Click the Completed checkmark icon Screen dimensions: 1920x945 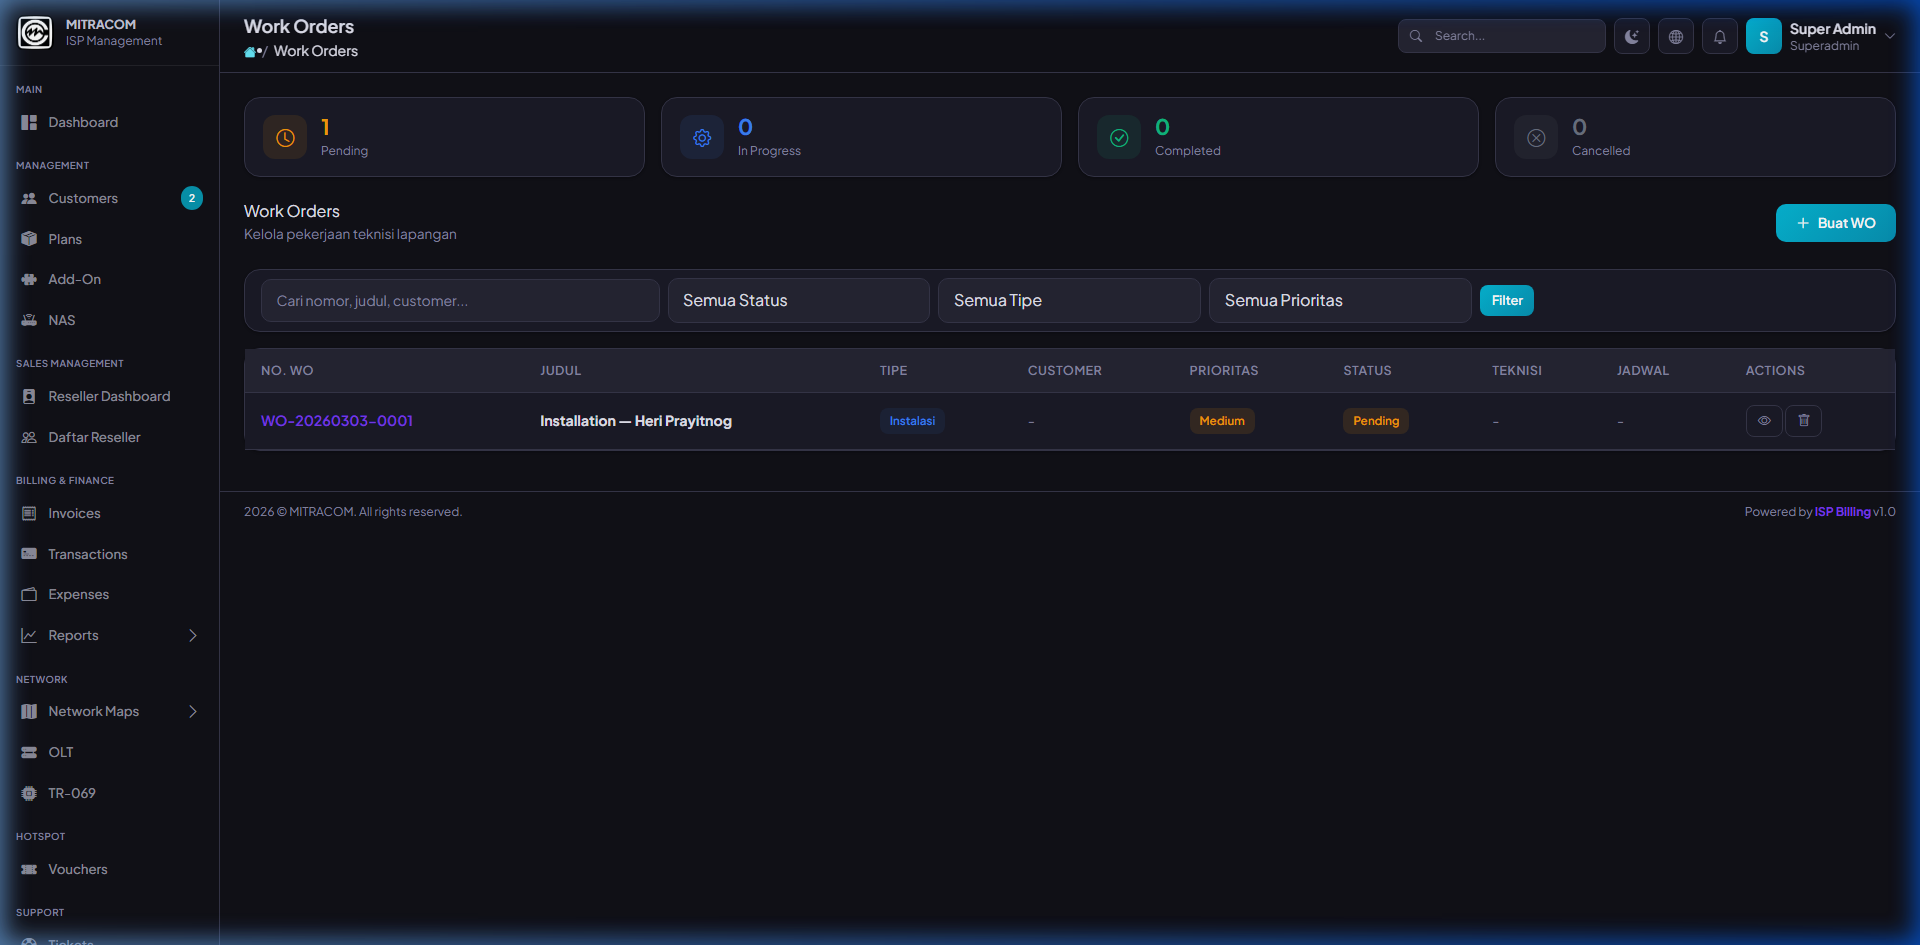(x=1119, y=138)
